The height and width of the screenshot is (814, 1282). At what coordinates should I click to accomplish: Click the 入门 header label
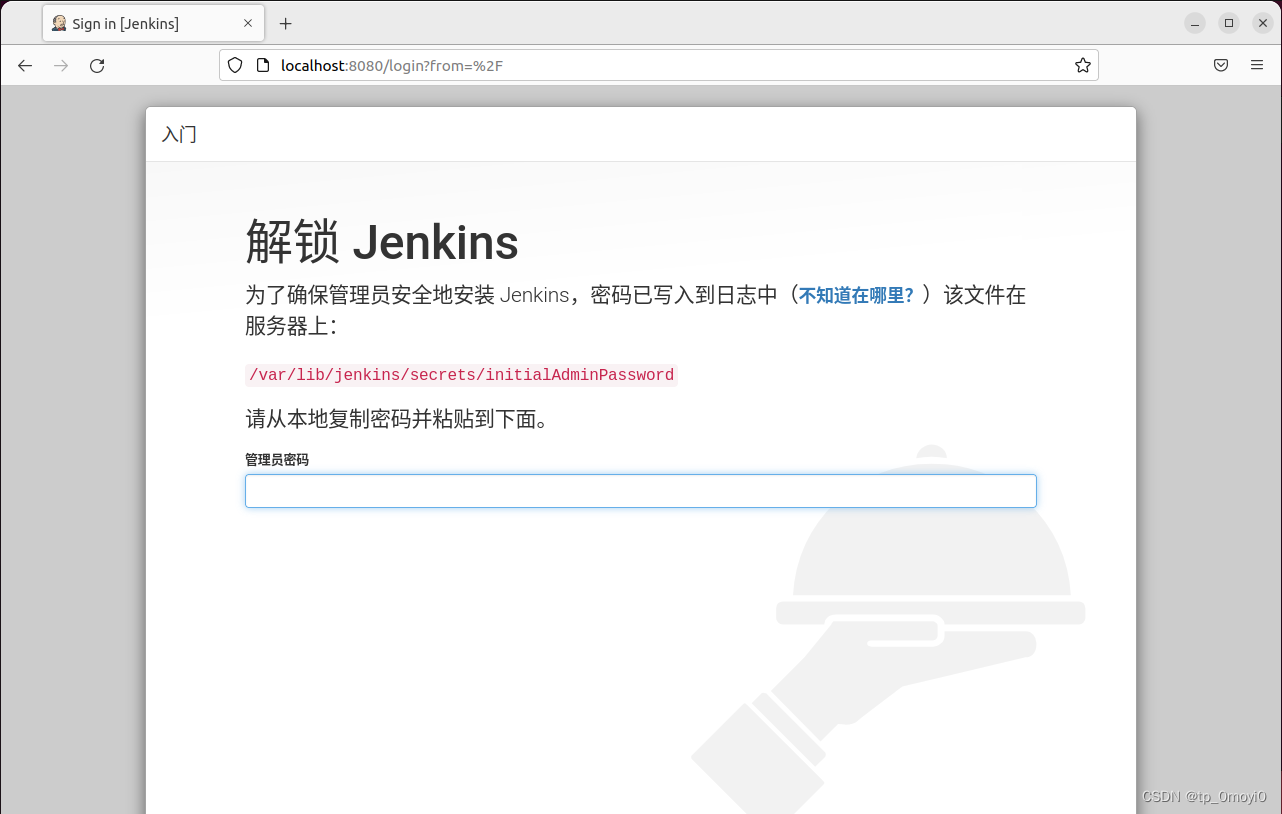coord(179,134)
